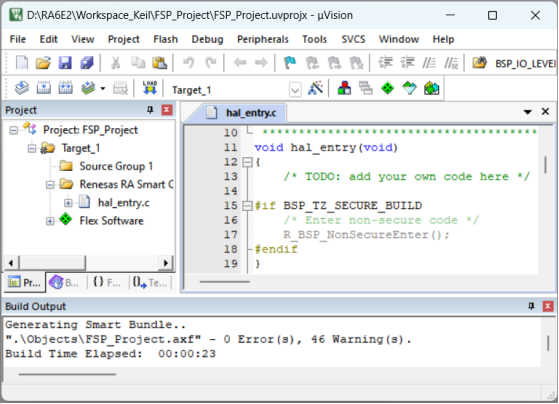
Task: Open a file with the folder icon
Action: click(43, 63)
